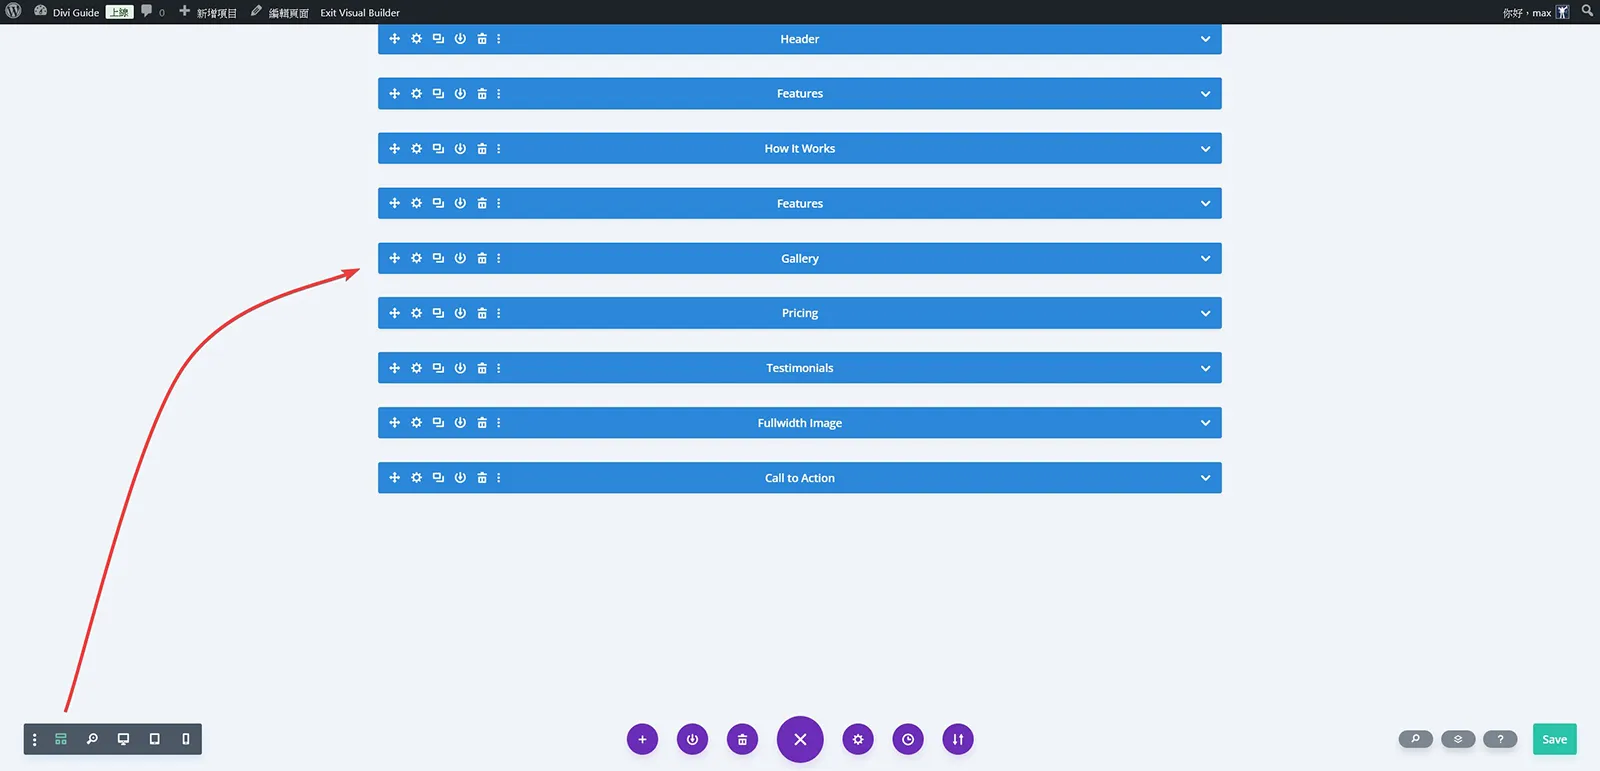Open settings gear for Header section
The height and width of the screenshot is (771, 1600).
tap(416, 39)
